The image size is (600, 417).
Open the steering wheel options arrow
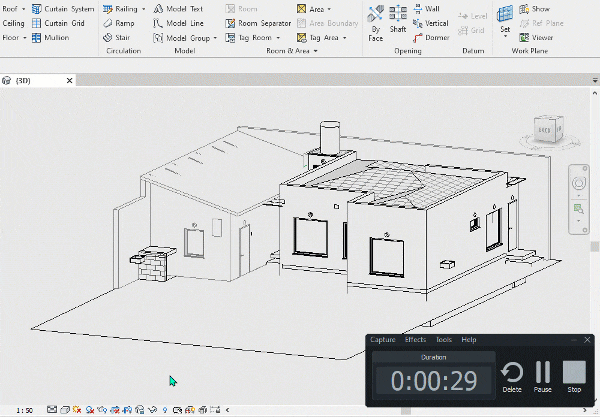click(579, 195)
